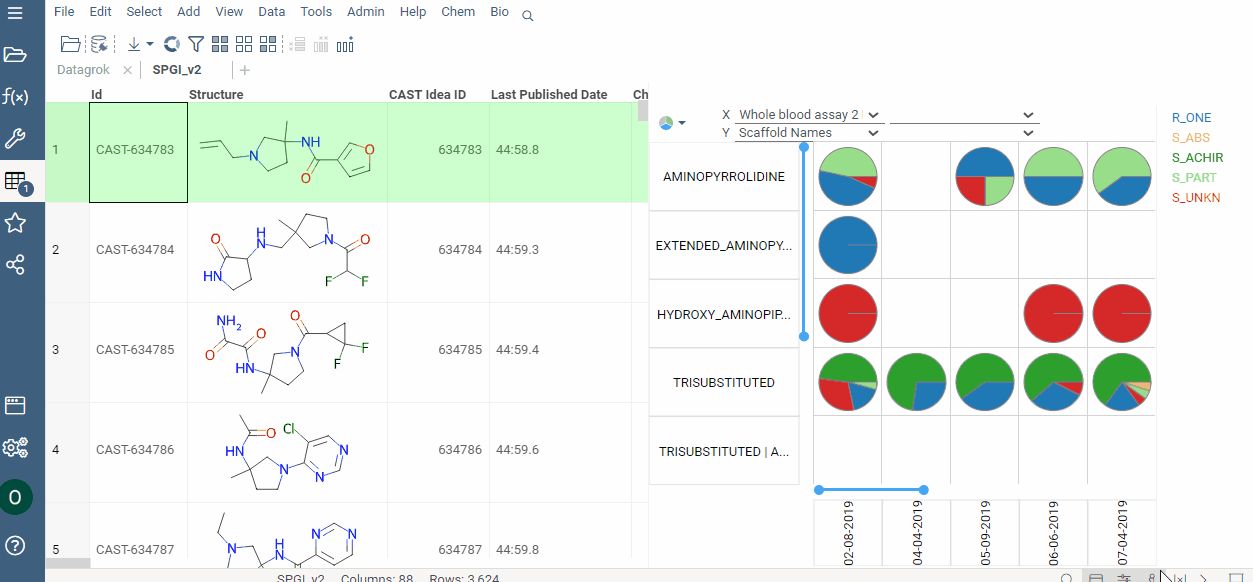Click the wrench tools sidebar icon
The height and width of the screenshot is (582, 1253).
16,138
